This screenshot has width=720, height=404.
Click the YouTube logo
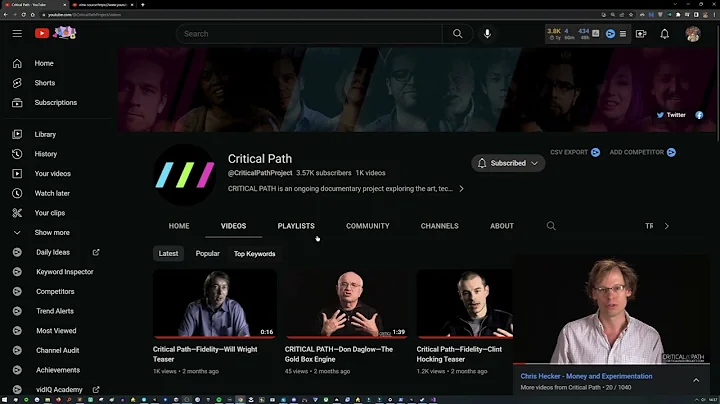tap(42, 33)
